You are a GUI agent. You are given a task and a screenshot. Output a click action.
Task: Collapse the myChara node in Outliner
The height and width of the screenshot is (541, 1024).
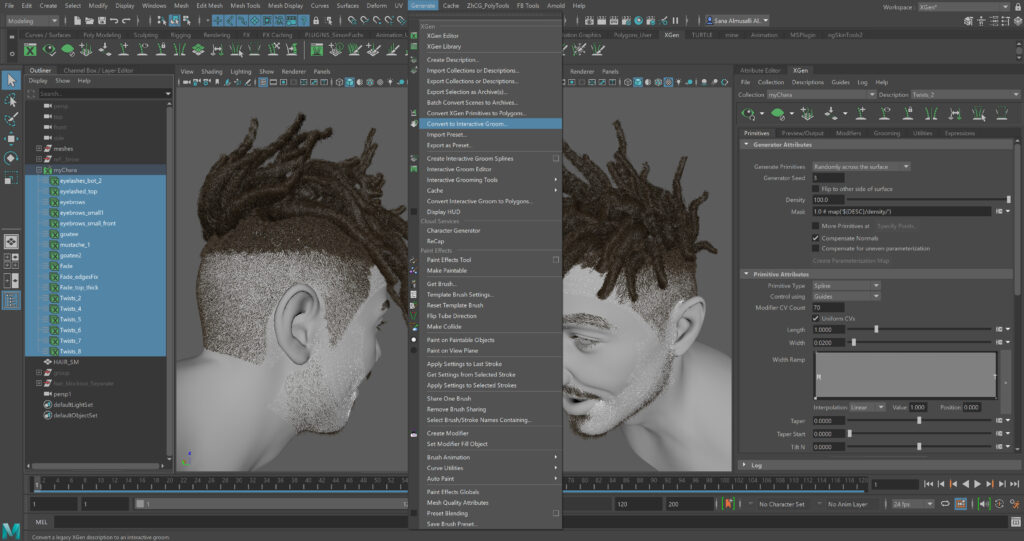[39, 170]
